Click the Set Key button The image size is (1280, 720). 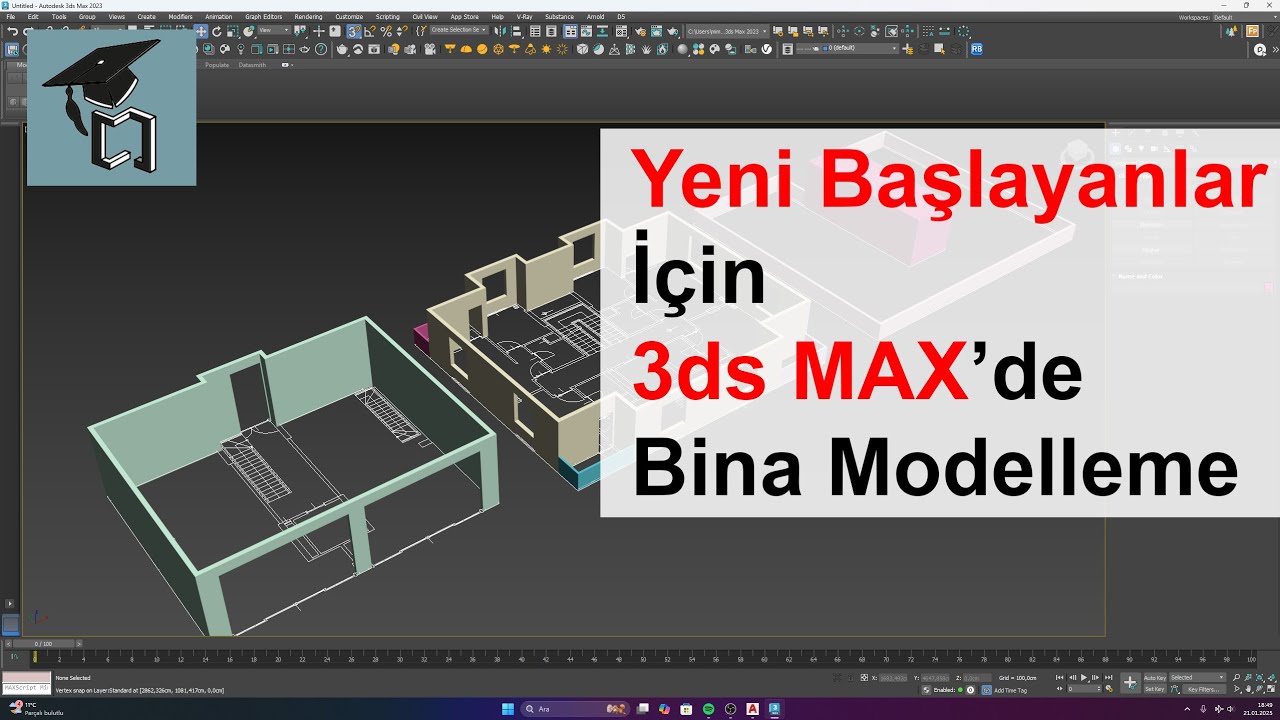1155,689
